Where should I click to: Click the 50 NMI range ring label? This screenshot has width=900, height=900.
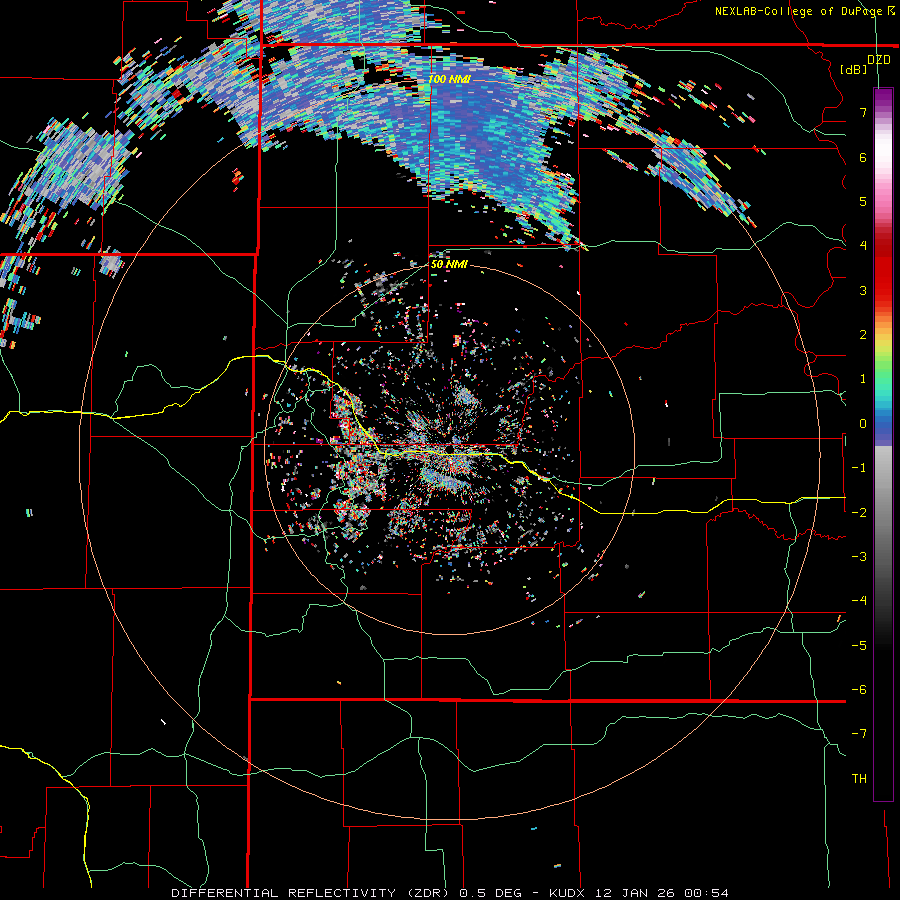pos(449,264)
